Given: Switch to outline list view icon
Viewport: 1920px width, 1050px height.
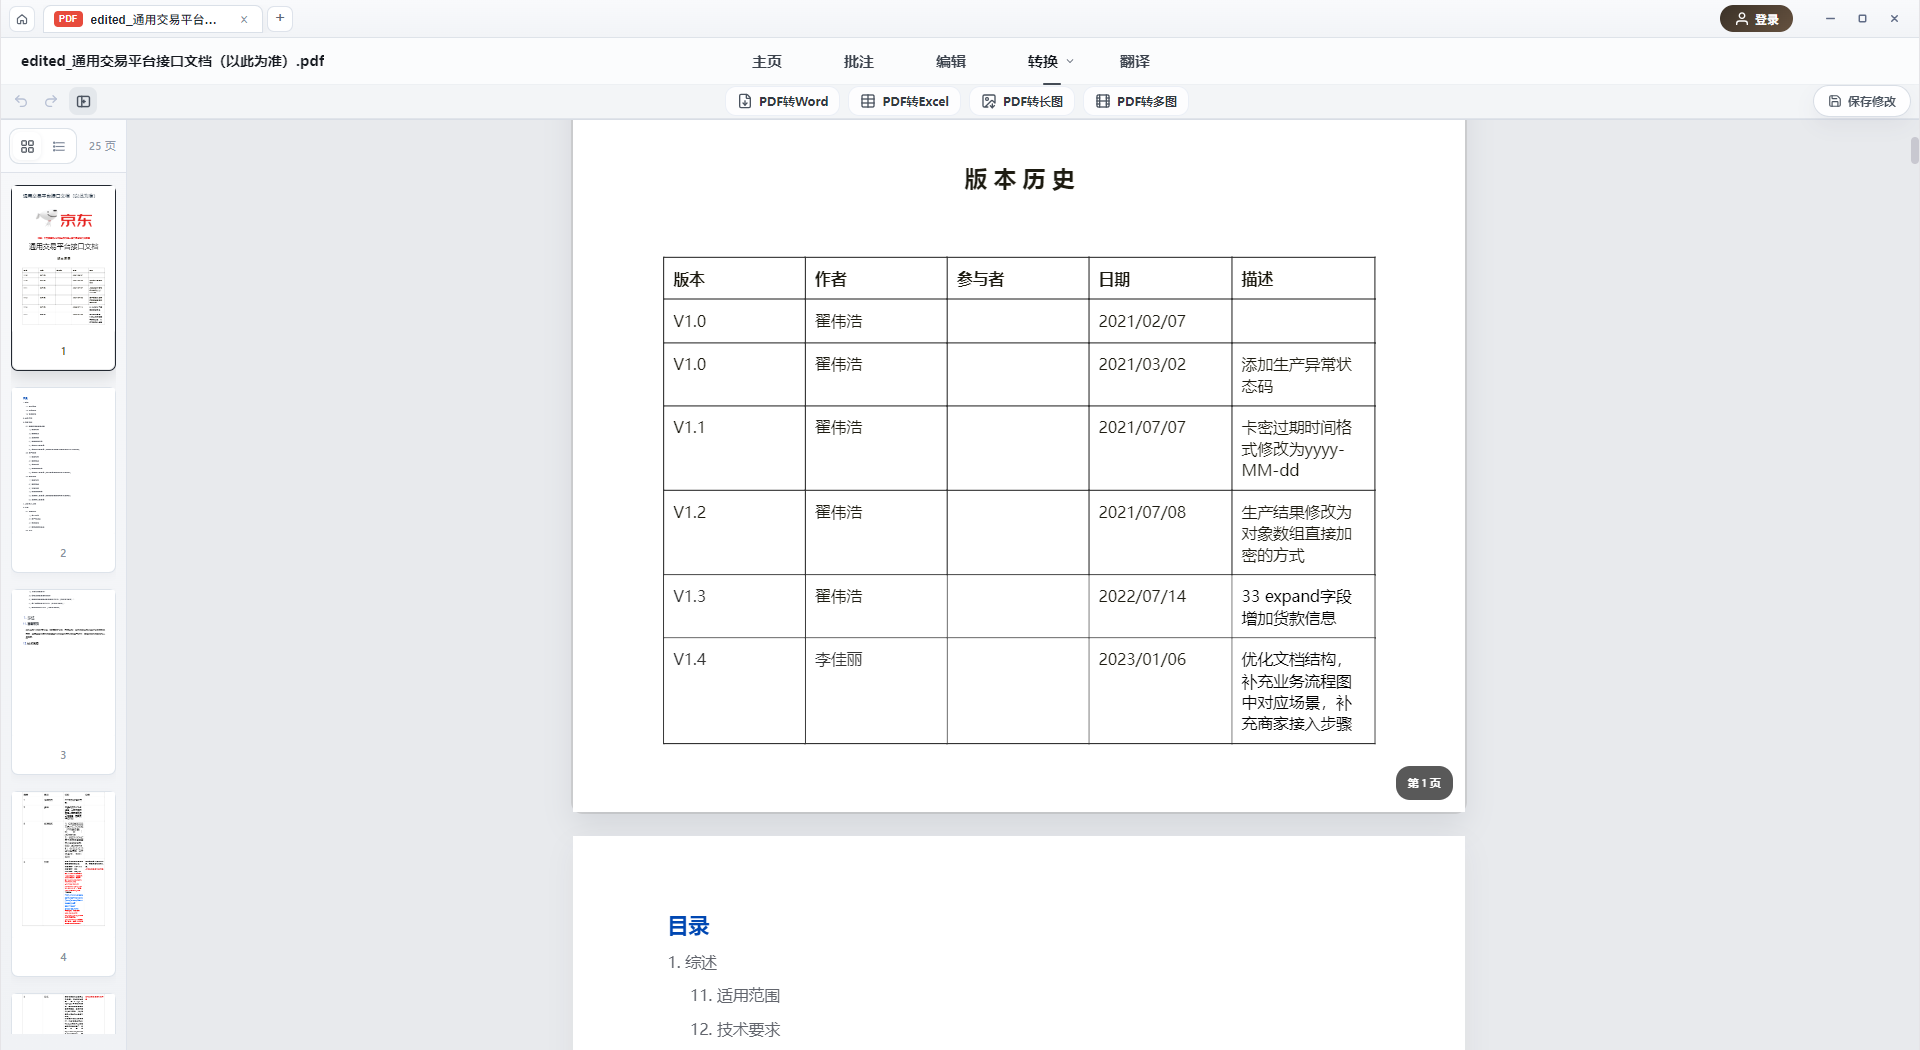Looking at the screenshot, I should 59,146.
